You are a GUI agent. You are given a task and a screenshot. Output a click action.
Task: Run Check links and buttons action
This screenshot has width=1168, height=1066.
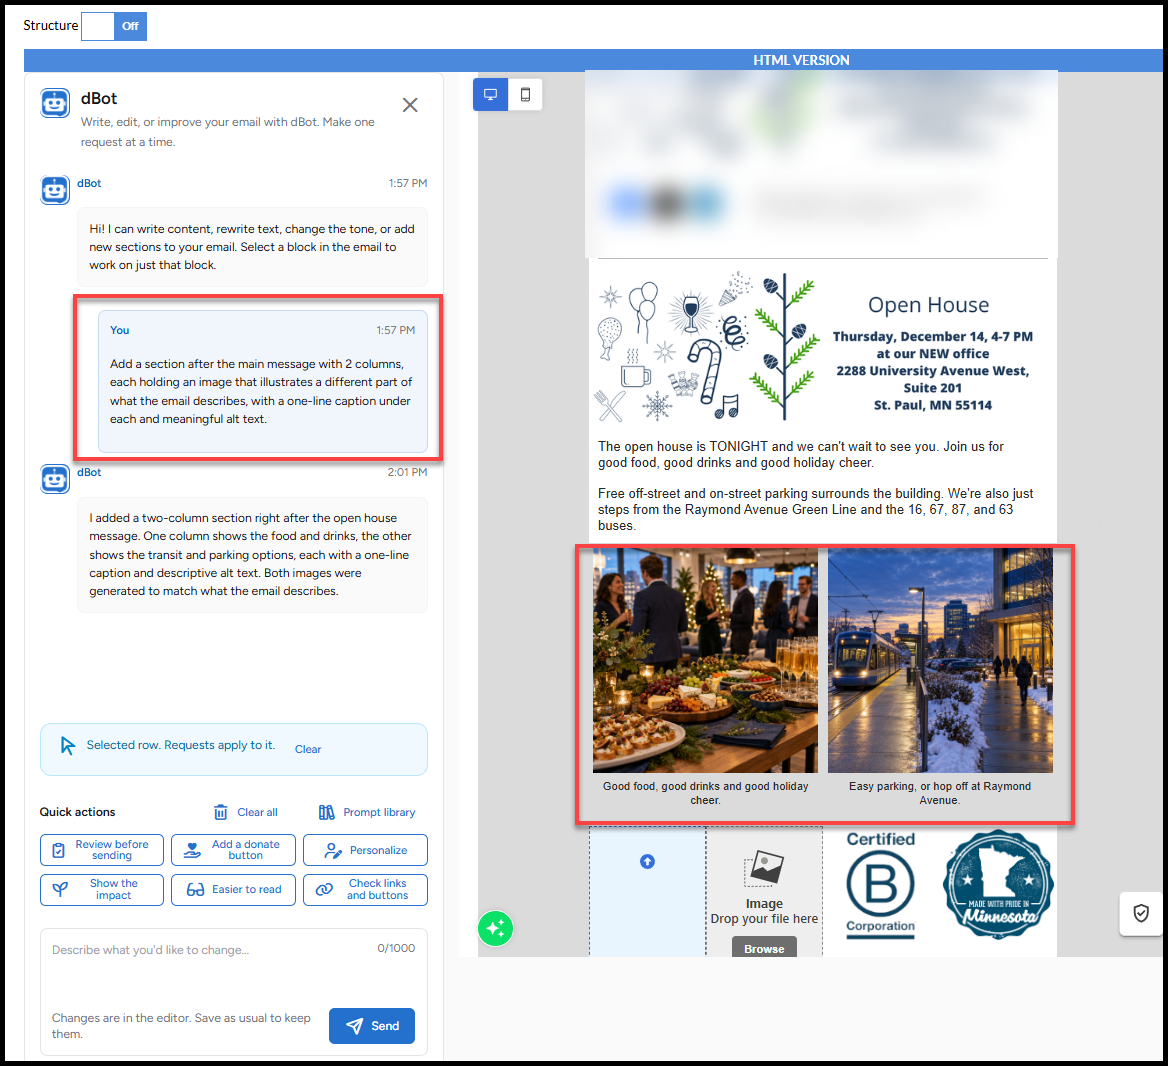click(365, 889)
